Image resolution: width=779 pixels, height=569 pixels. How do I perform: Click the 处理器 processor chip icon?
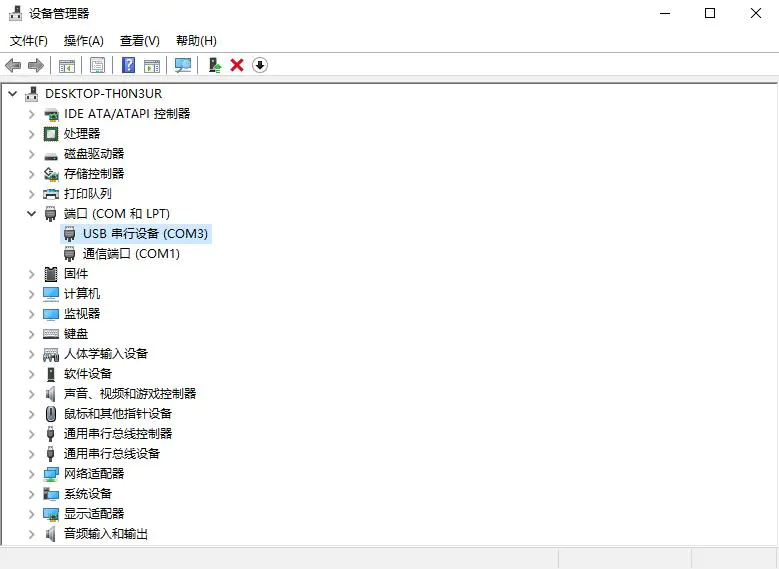(51, 134)
